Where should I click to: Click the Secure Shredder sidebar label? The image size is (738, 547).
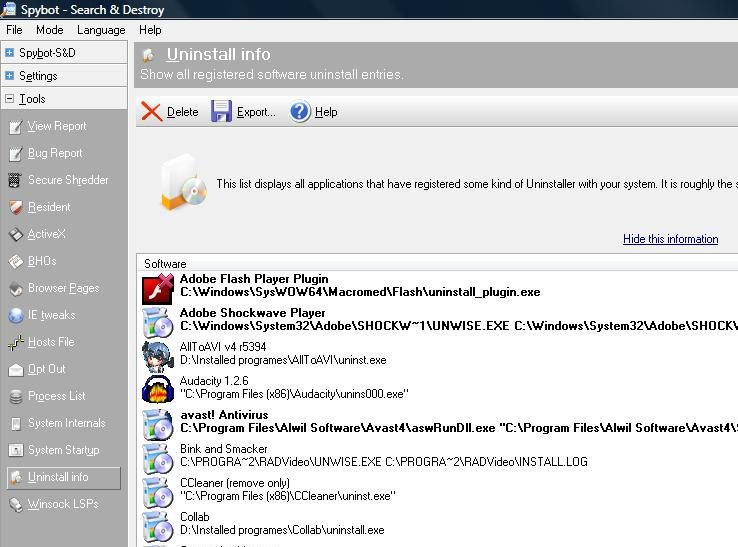[x=68, y=180]
